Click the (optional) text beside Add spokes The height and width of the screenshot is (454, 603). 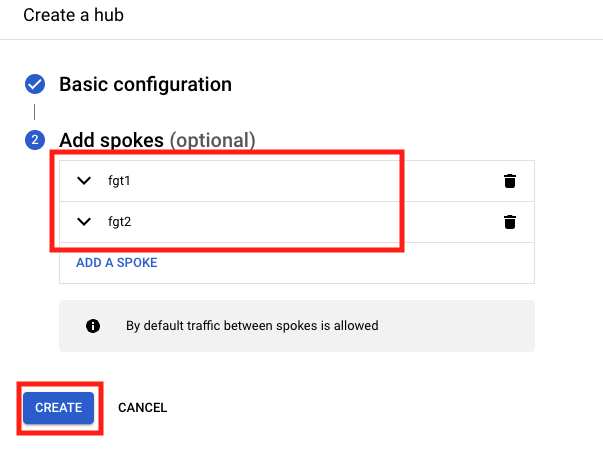tap(213, 140)
